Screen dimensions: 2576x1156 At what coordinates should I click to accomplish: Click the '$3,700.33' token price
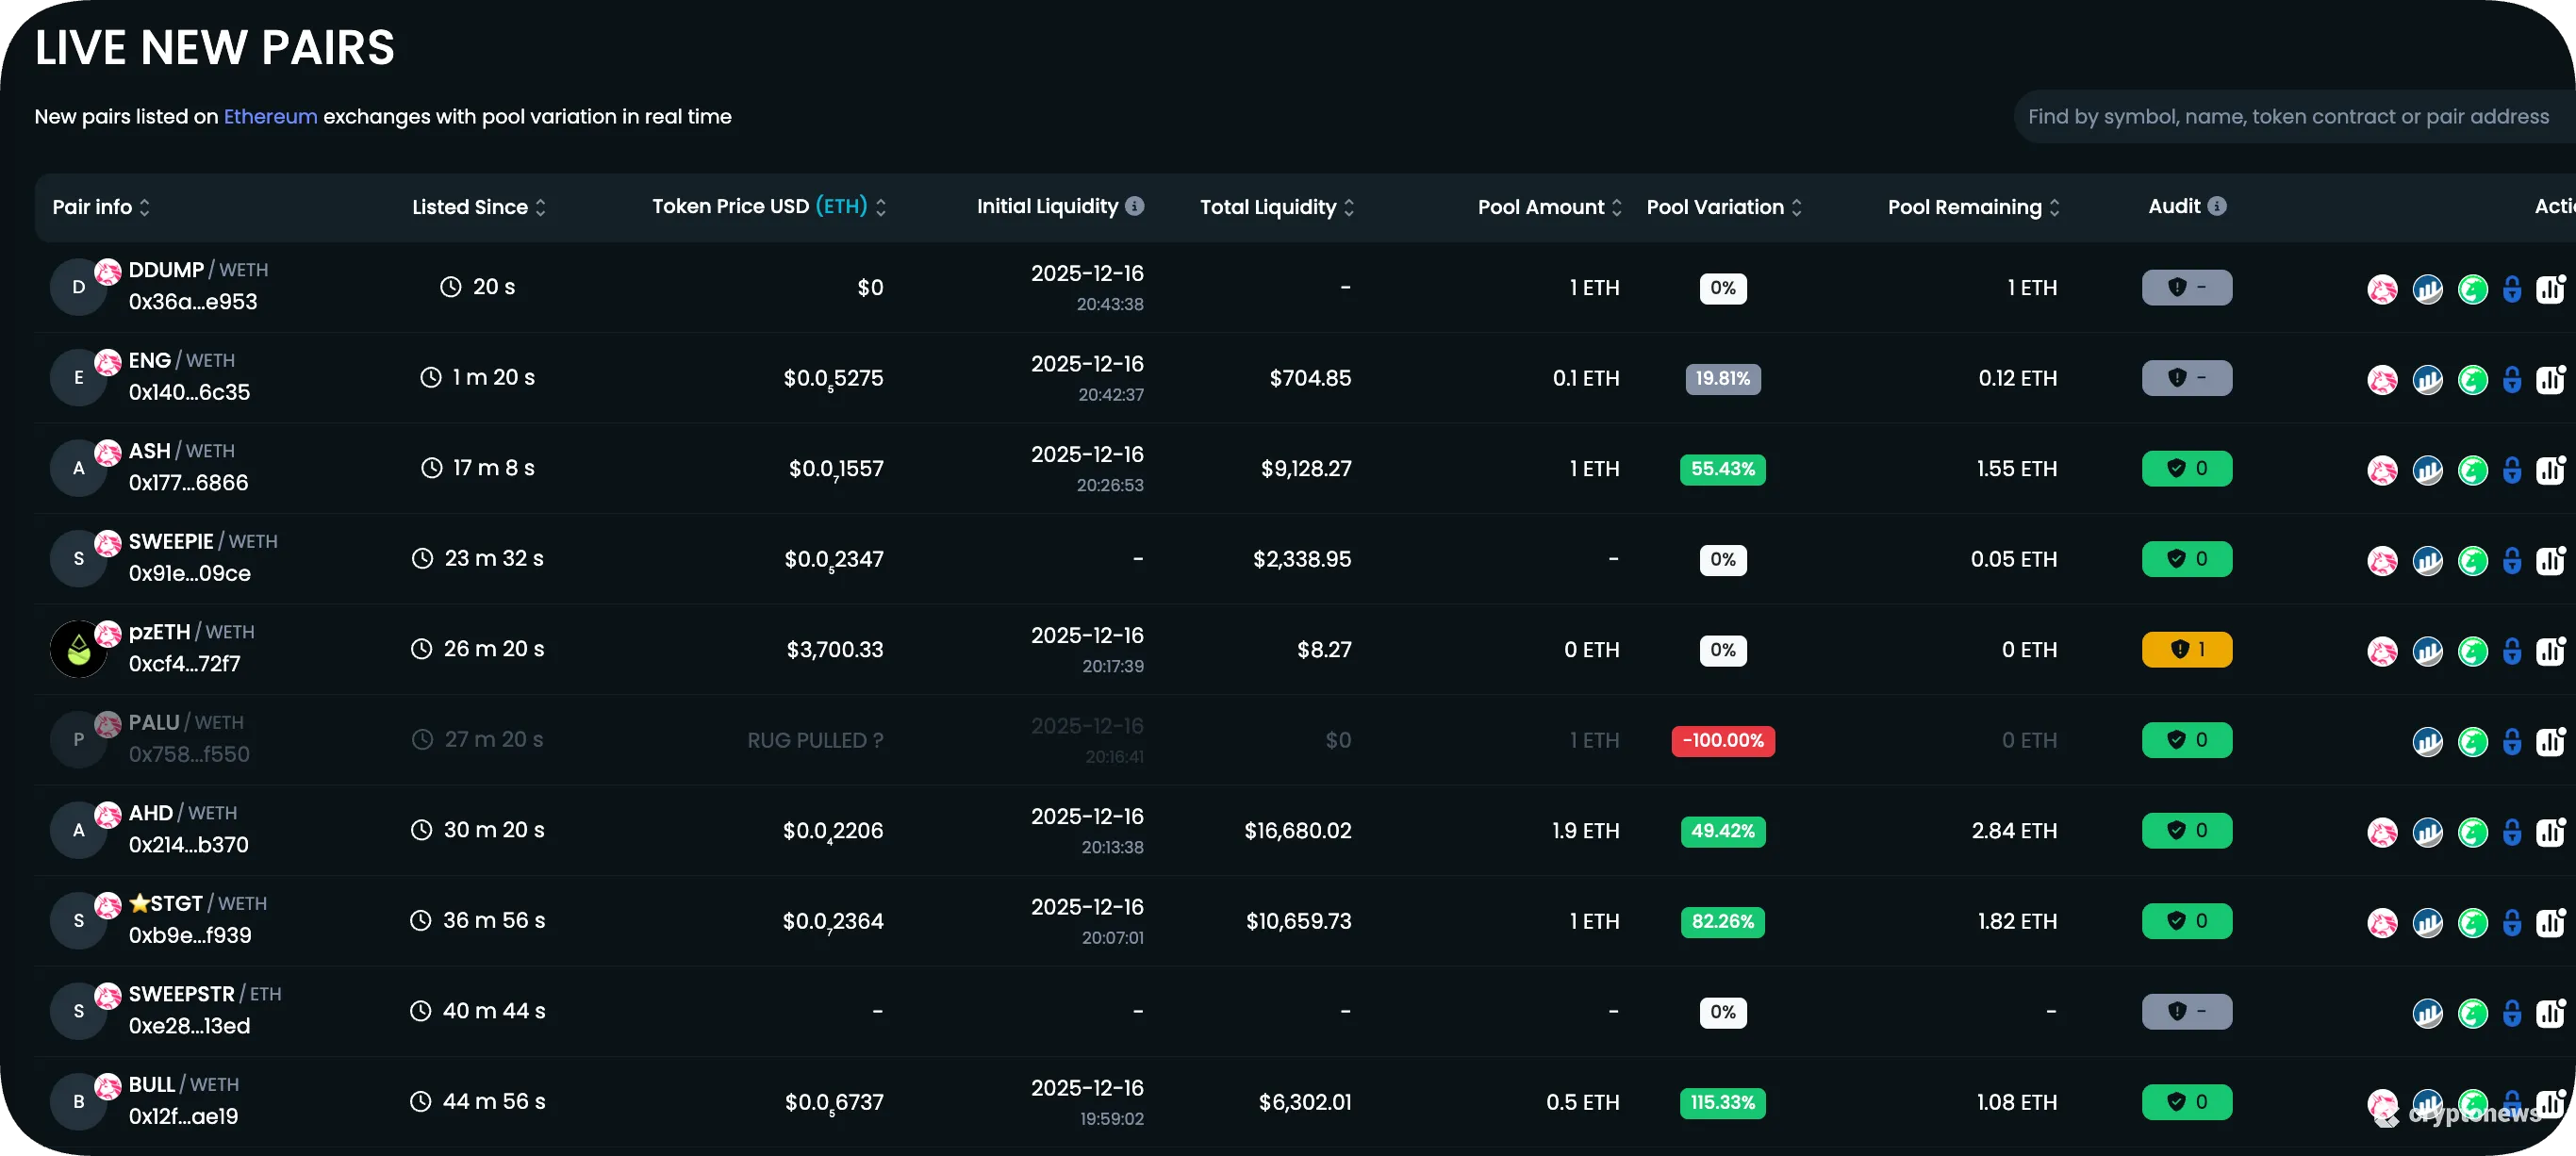click(x=834, y=650)
